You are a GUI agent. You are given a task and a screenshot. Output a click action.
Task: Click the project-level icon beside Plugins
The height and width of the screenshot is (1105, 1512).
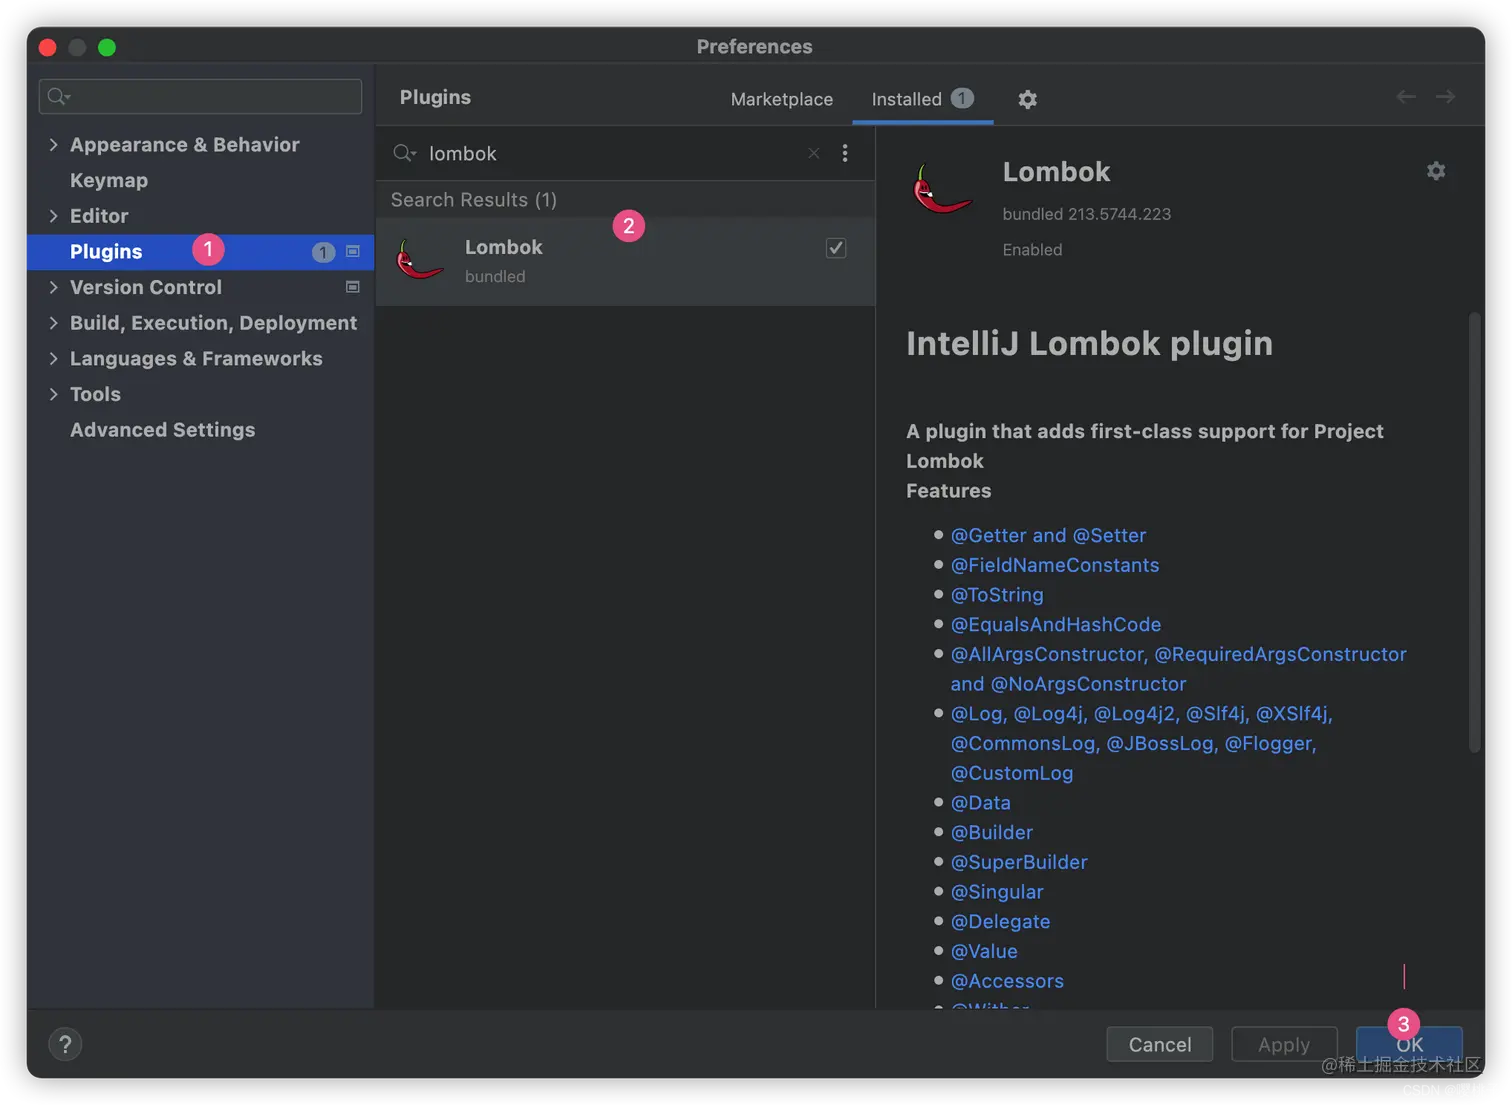352,251
